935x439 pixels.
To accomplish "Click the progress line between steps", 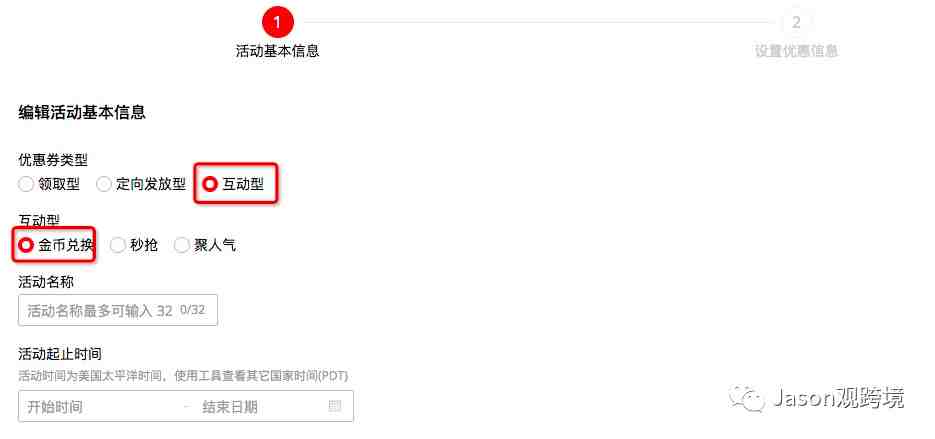I will coord(538,22).
